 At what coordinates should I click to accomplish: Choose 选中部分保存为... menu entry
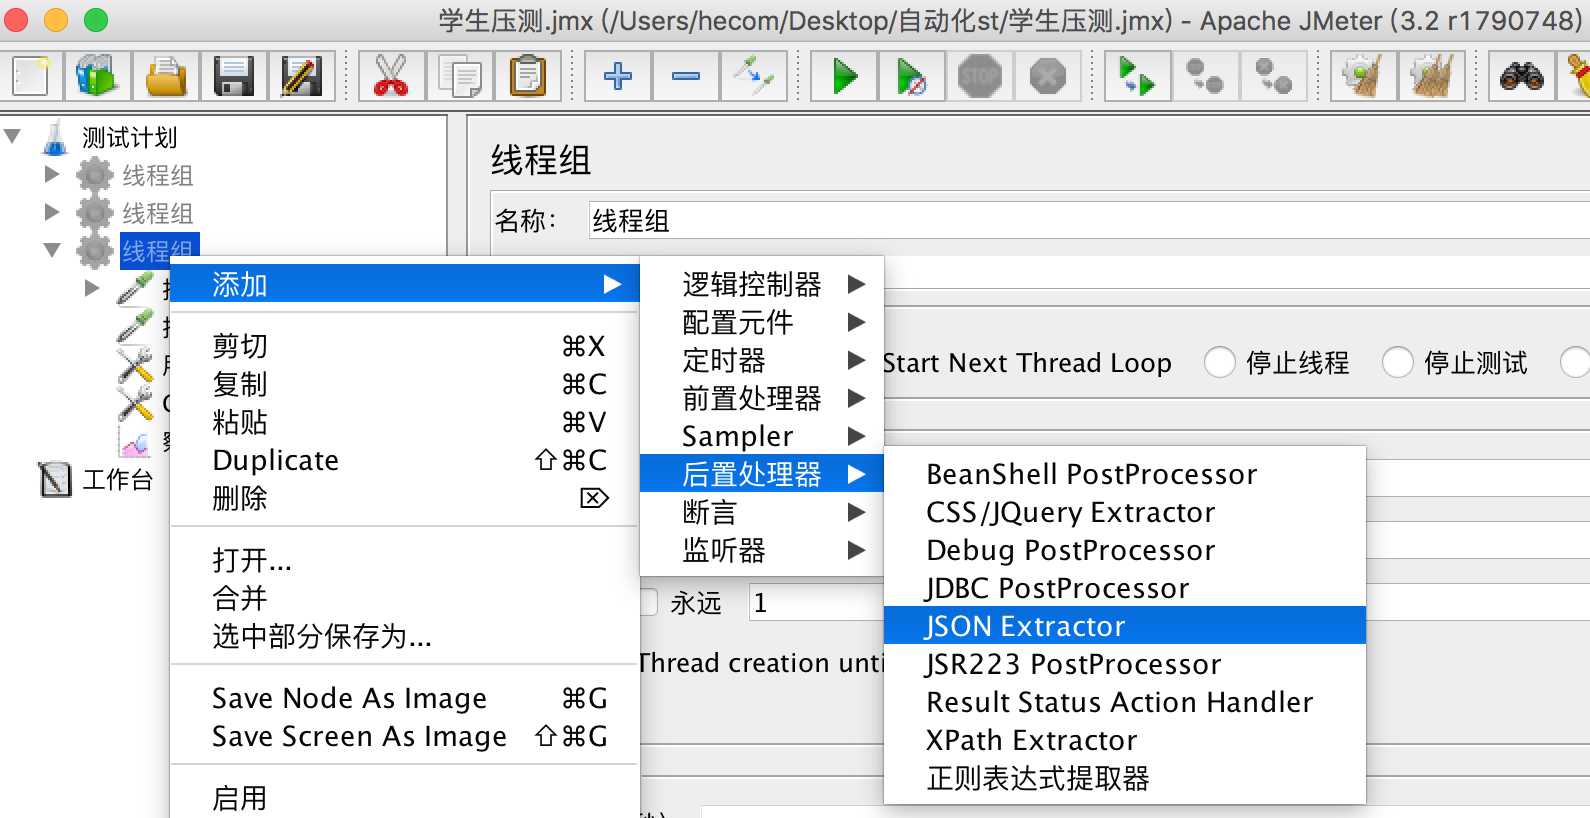click(x=404, y=636)
